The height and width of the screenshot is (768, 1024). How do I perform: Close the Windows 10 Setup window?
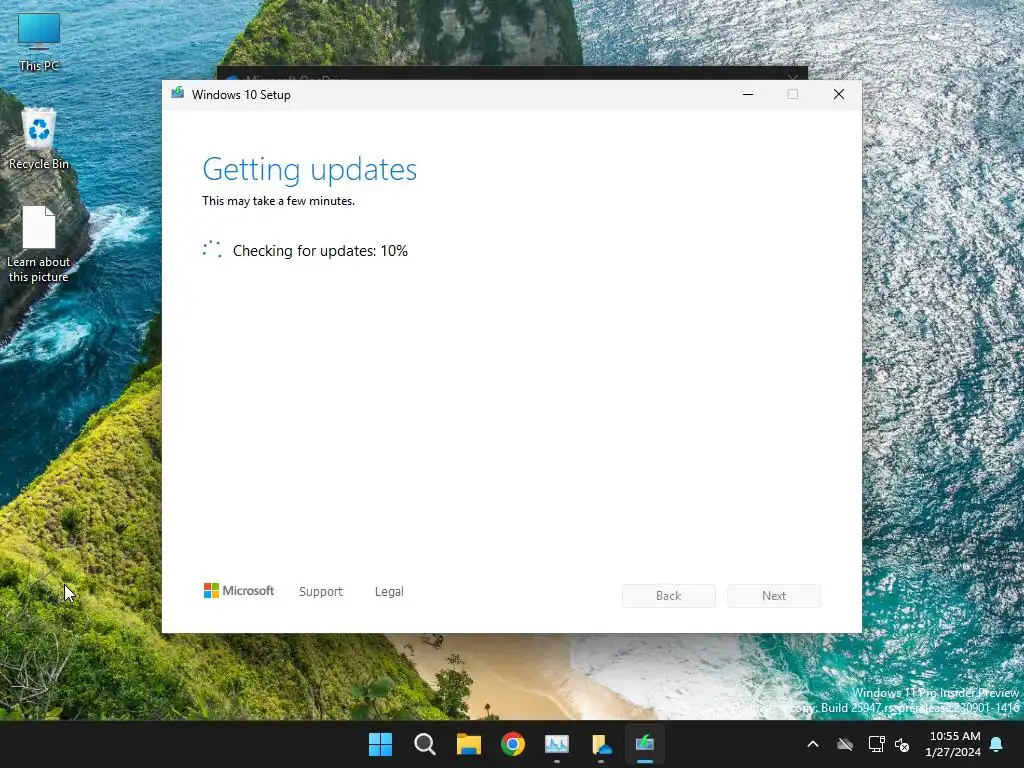coord(839,94)
